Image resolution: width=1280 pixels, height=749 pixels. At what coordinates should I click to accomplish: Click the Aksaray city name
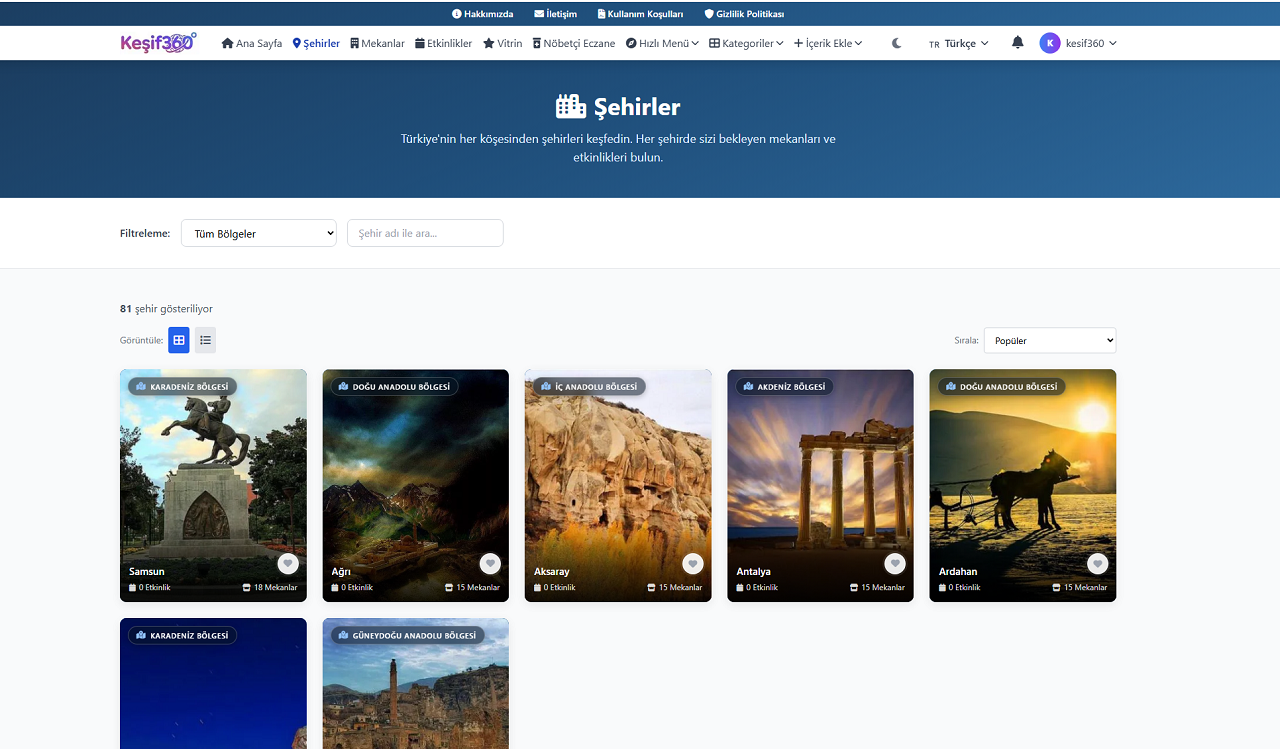552,572
